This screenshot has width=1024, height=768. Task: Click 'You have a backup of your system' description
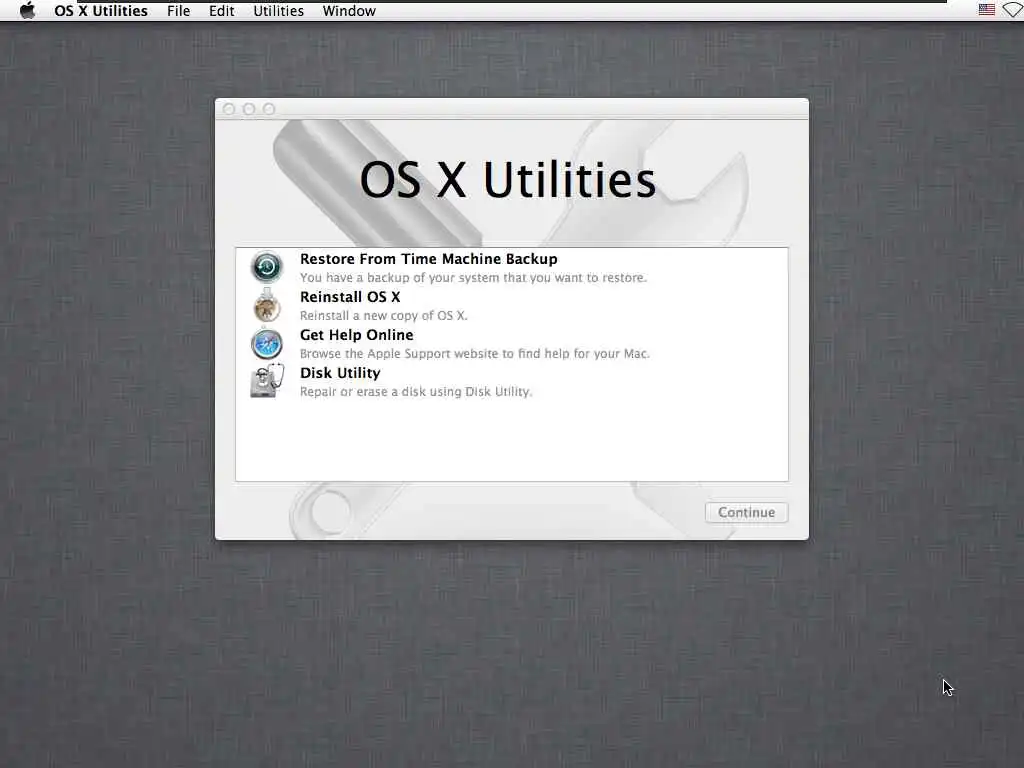coord(473,278)
